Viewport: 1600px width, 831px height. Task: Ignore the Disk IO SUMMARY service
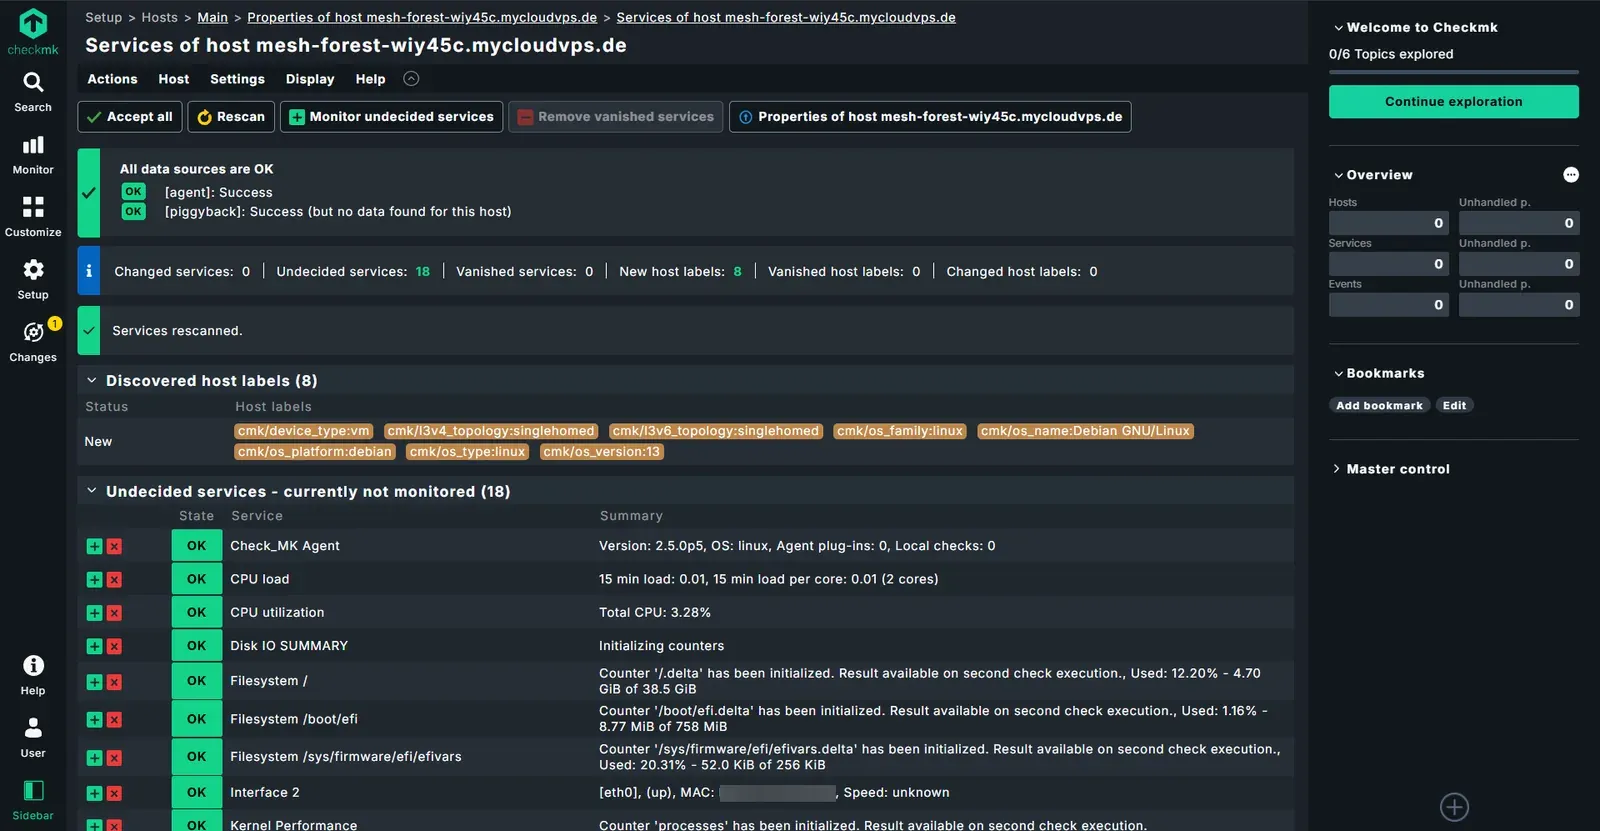(x=114, y=647)
